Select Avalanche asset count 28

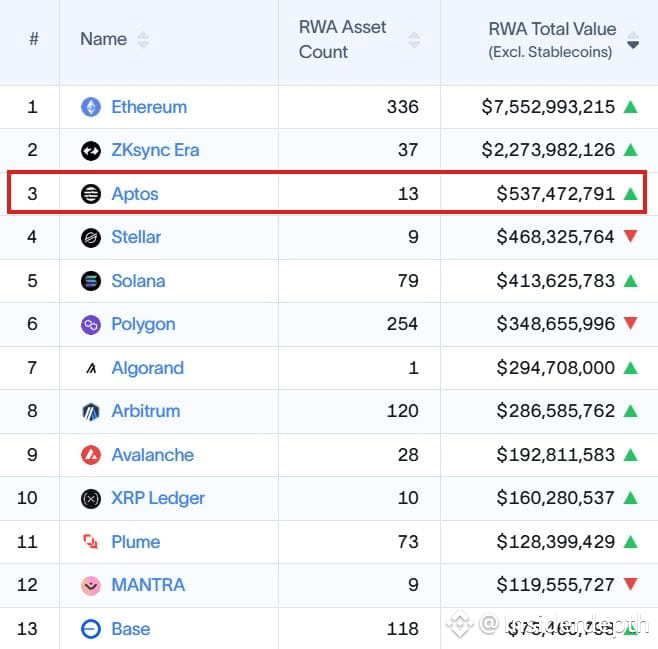(x=408, y=455)
